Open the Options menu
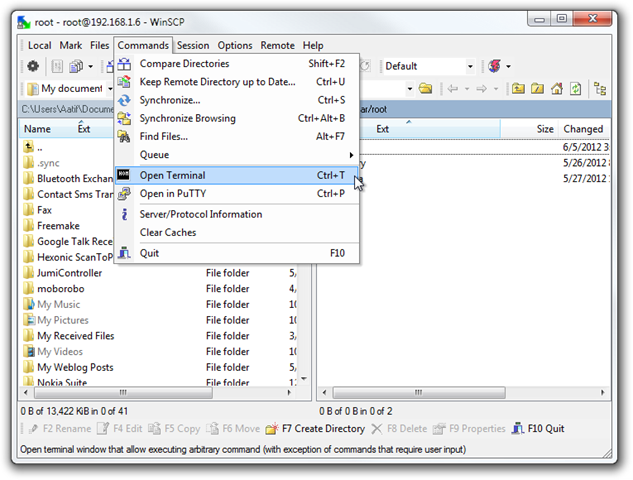The width and height of the screenshot is (633, 480). 235,45
